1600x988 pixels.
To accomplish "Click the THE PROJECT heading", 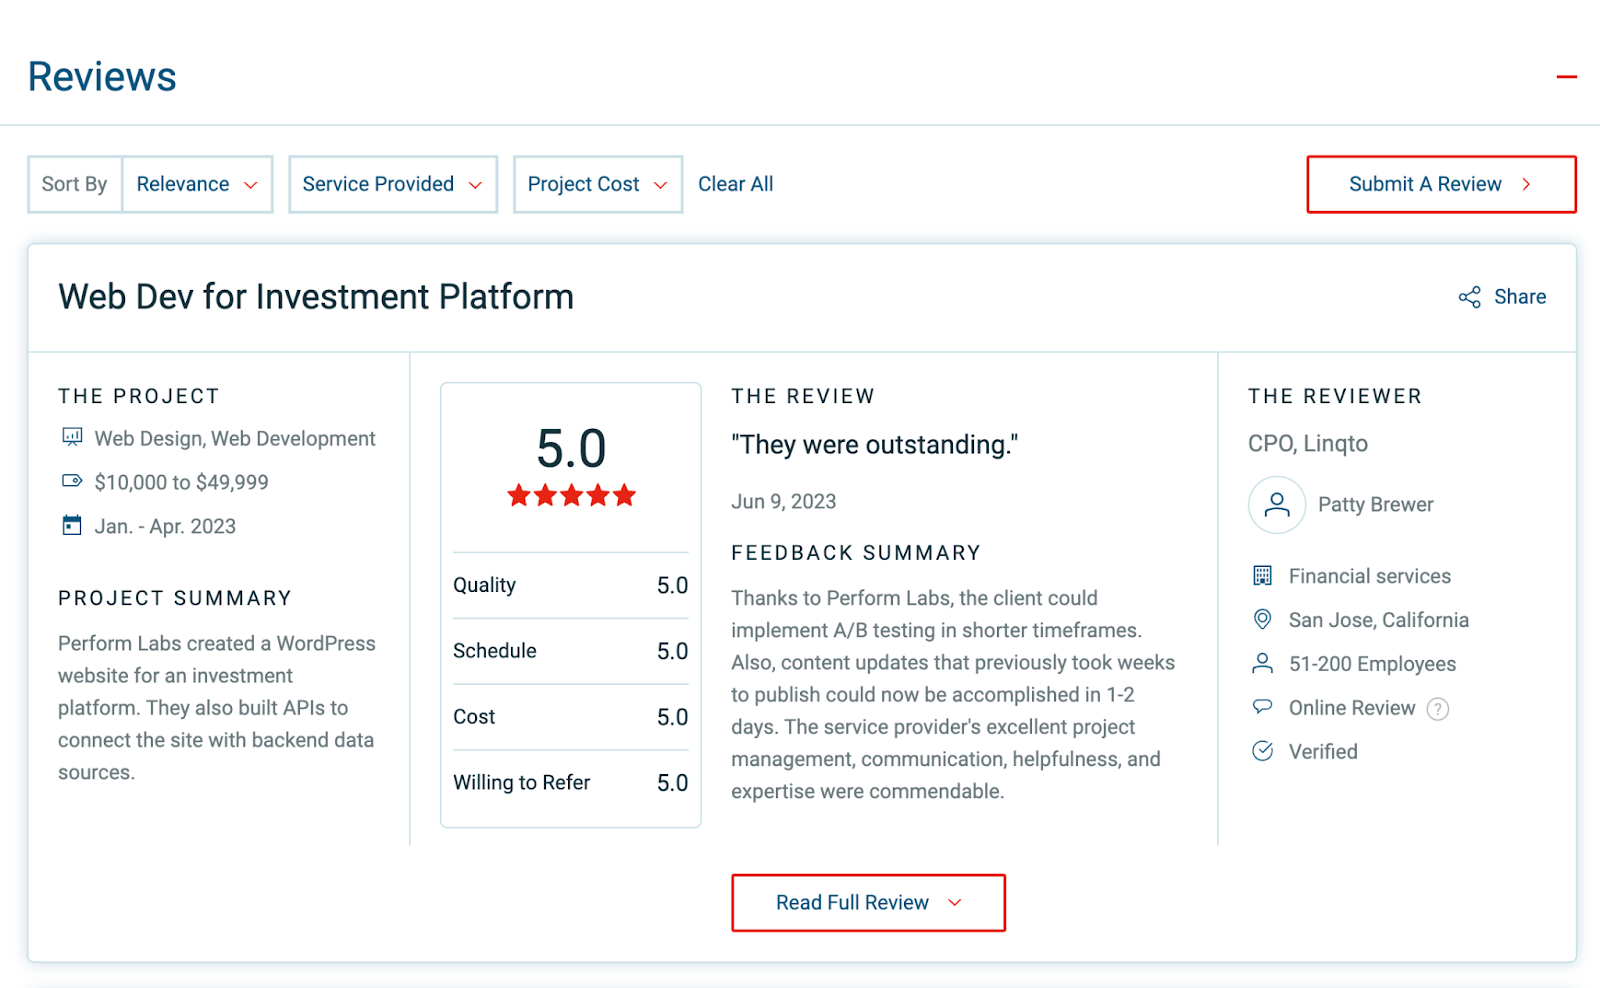I will (139, 396).
